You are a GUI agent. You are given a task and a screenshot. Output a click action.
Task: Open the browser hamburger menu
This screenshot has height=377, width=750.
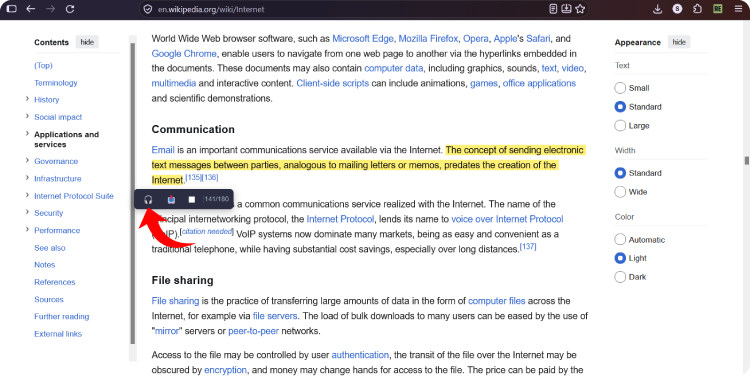(x=739, y=9)
